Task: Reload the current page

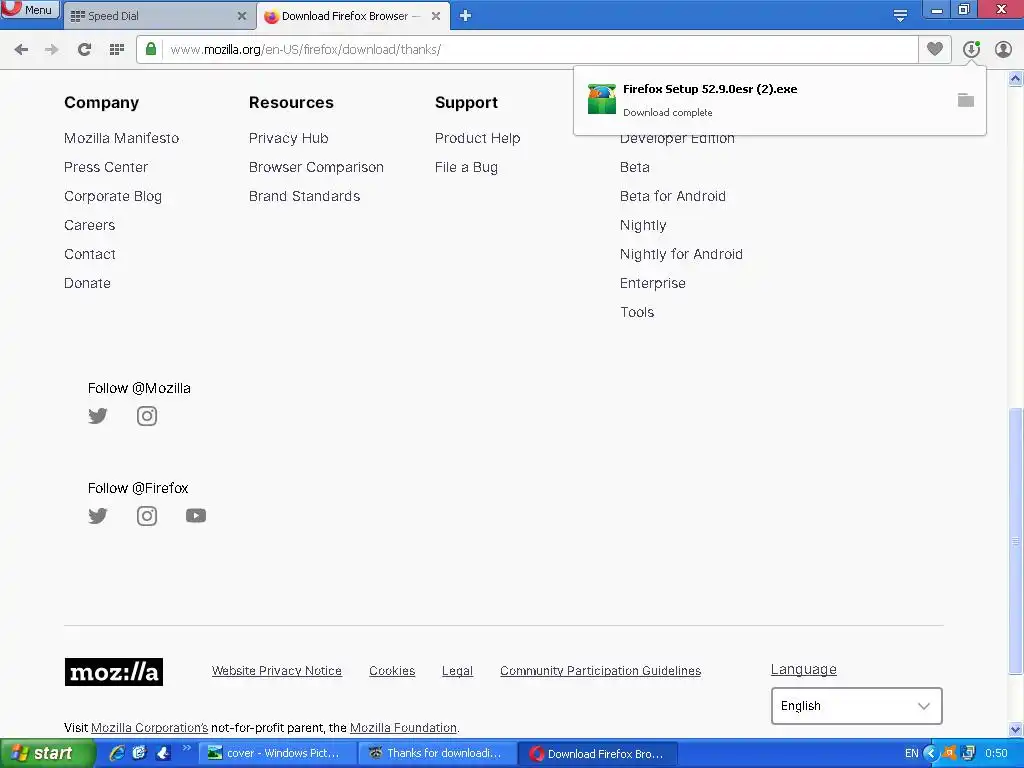Action: click(84, 50)
